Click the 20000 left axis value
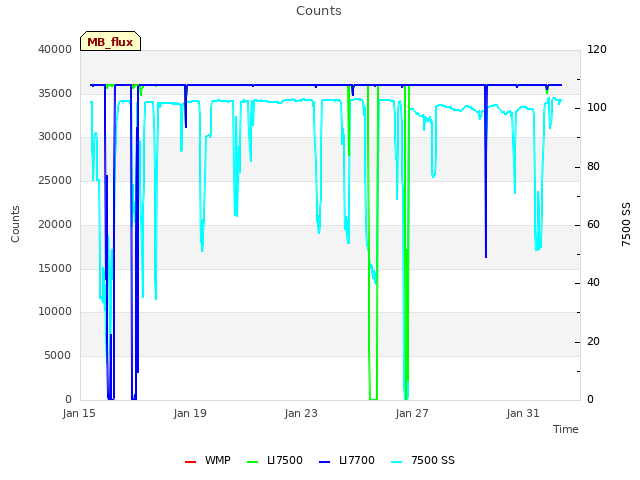The image size is (640, 480). (55, 224)
